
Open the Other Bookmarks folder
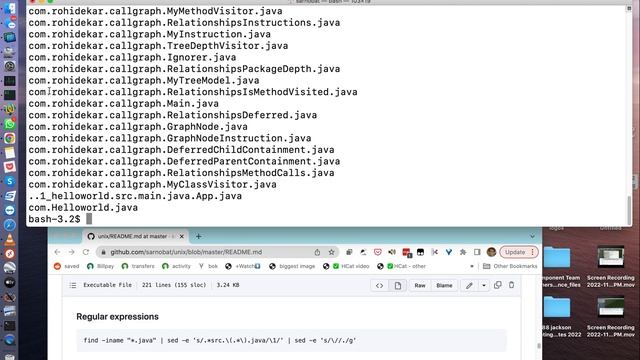pos(510,266)
